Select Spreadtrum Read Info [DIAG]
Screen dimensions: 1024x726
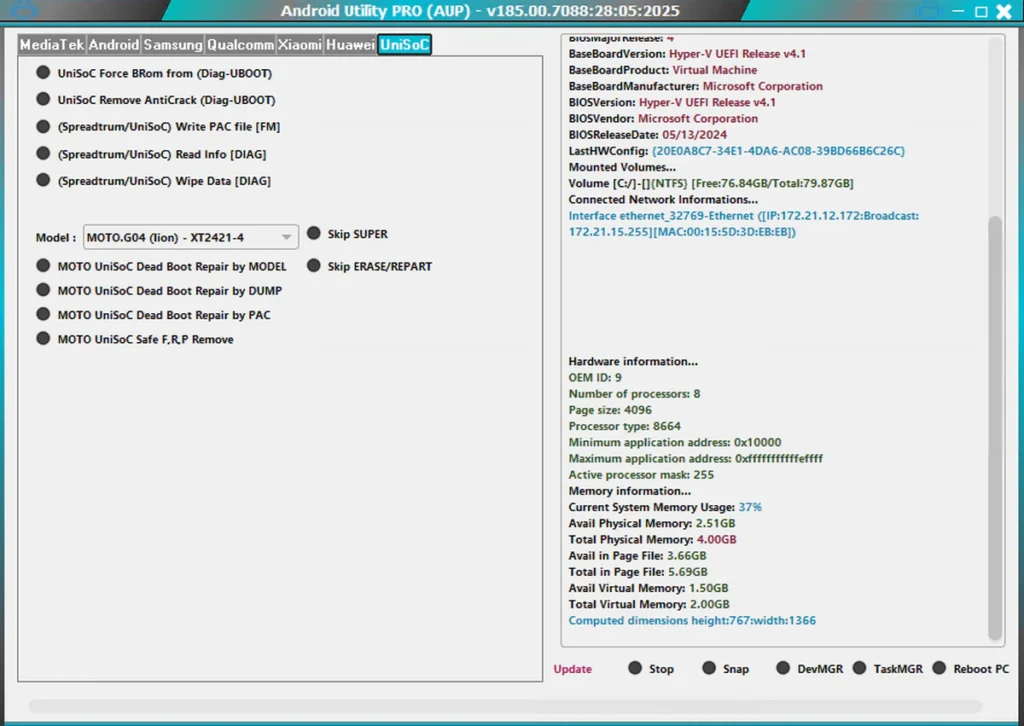point(152,154)
